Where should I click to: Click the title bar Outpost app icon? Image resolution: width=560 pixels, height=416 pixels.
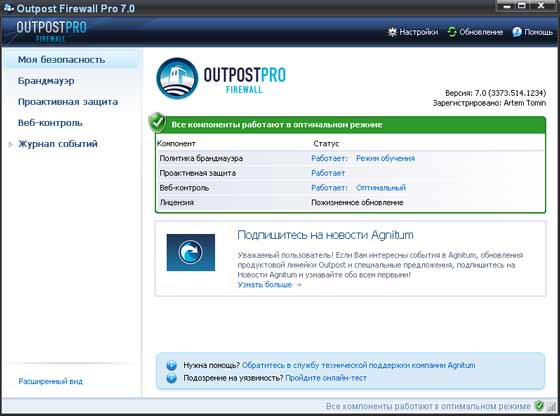[9, 7]
